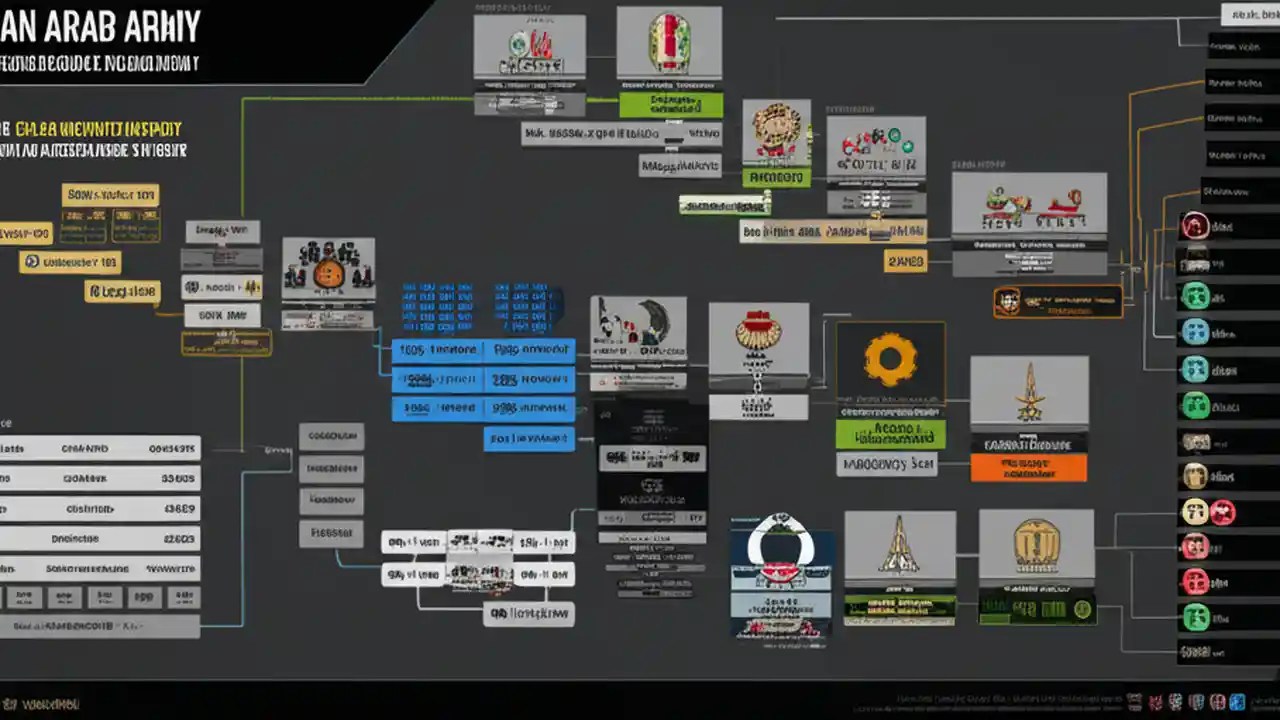Click the sword emblem unit badge
1280x720 pixels.
click(1028, 390)
